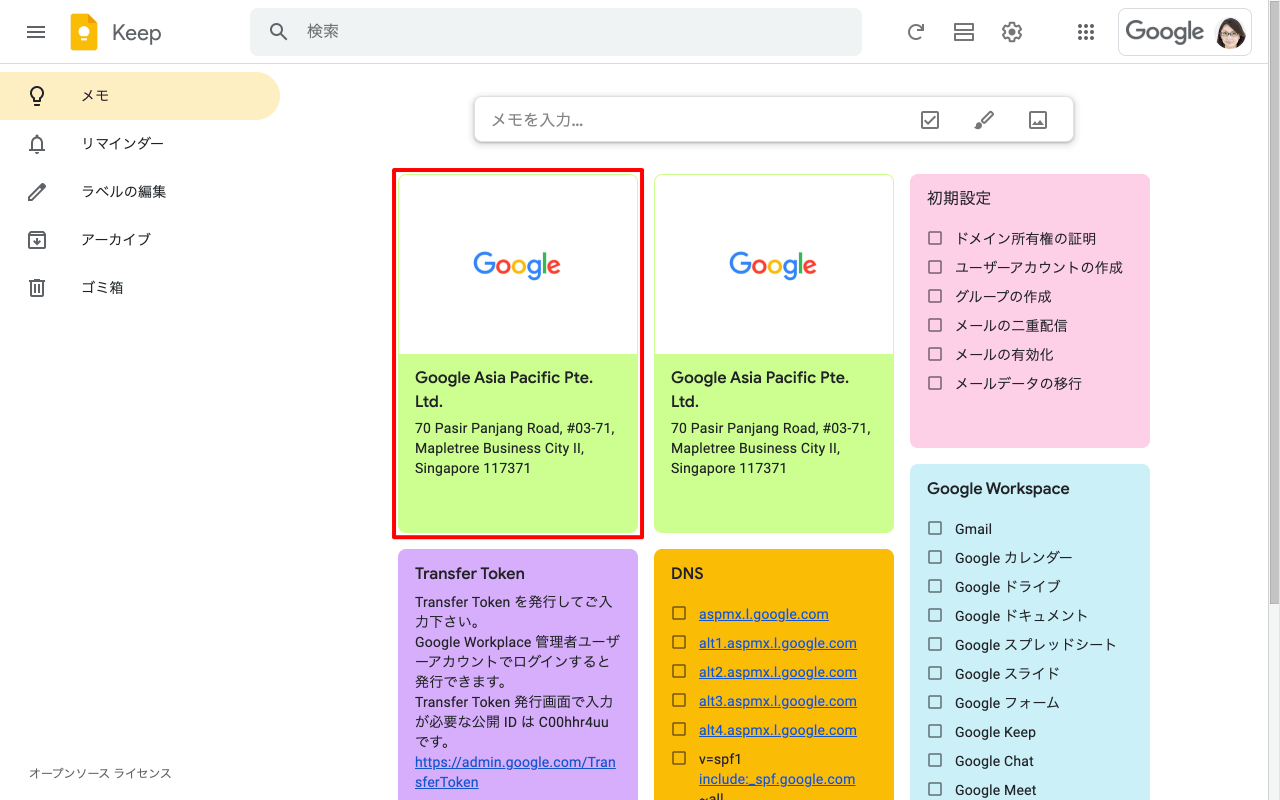Screen dimensions: 1280x800
Task: Open the Google apps grid icon
Action: [1086, 32]
